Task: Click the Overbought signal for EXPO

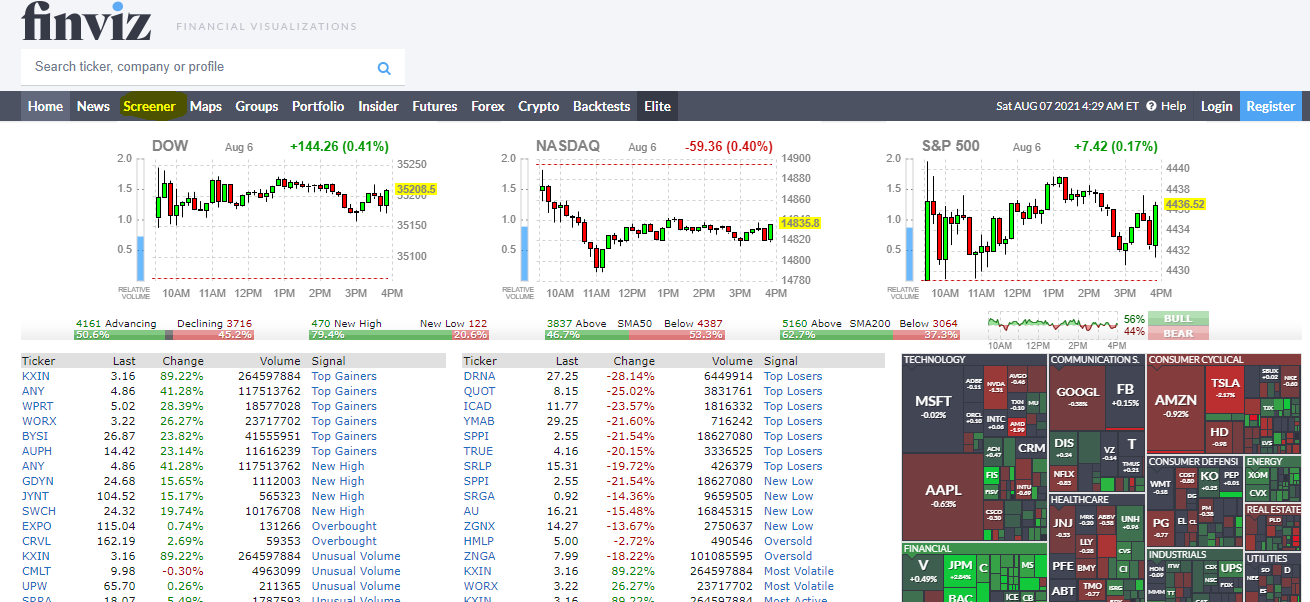Action: [344, 526]
